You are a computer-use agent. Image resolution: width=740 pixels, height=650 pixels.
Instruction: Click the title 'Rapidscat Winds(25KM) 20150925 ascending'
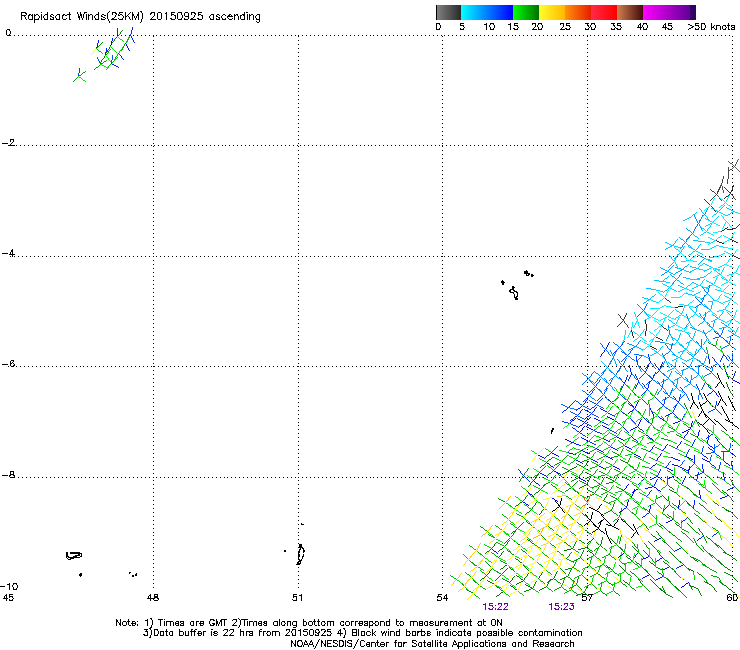coord(140,17)
